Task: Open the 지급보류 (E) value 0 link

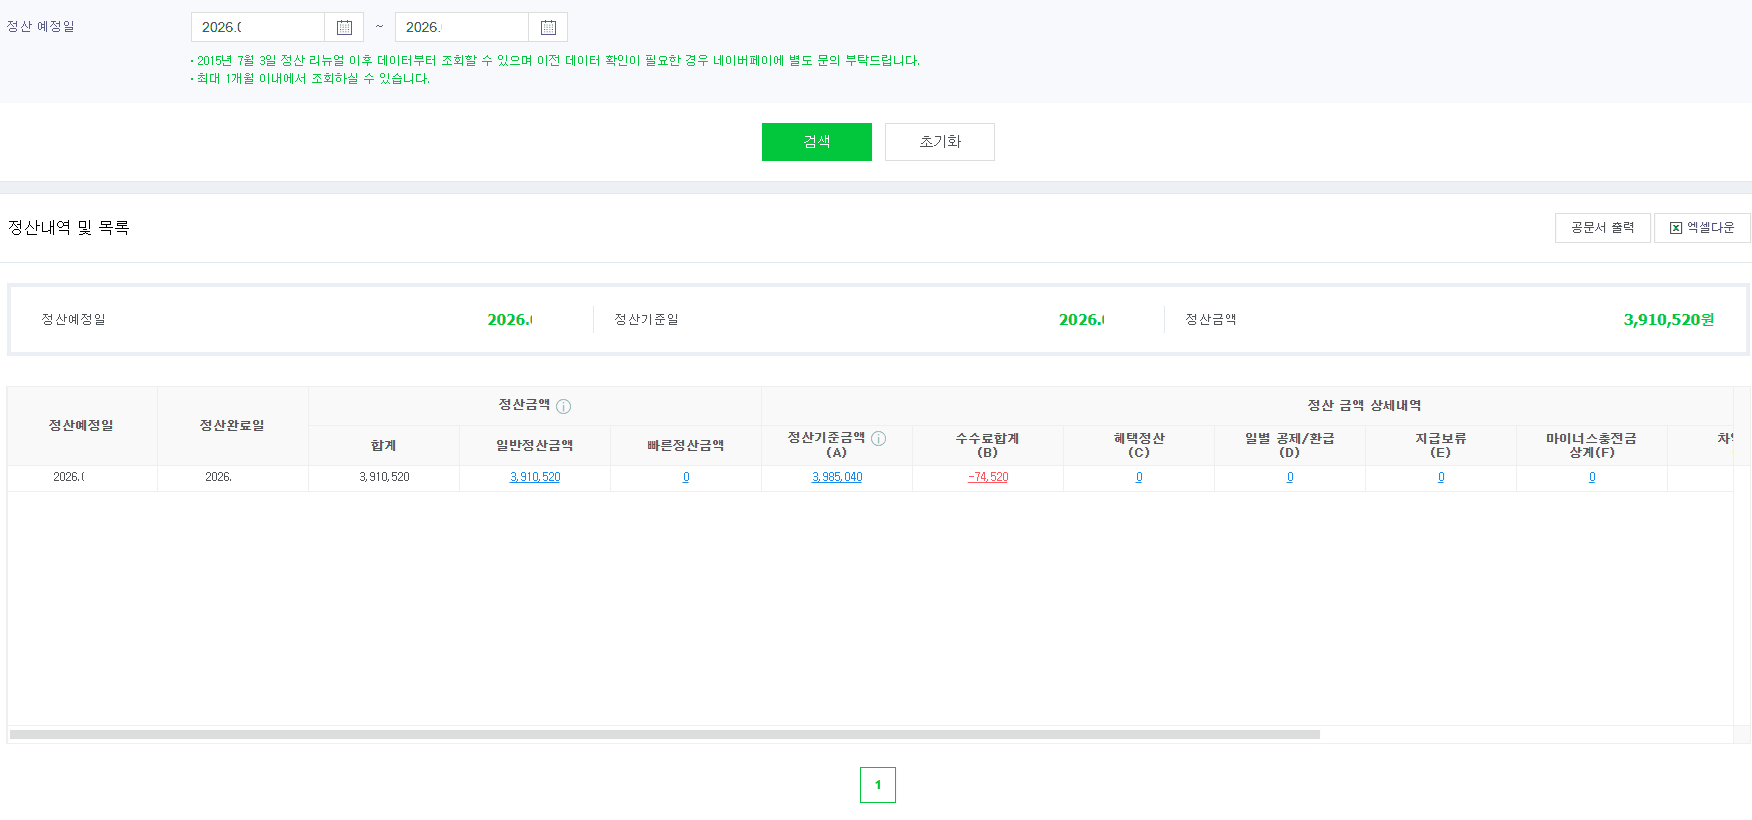Action: tap(1441, 477)
